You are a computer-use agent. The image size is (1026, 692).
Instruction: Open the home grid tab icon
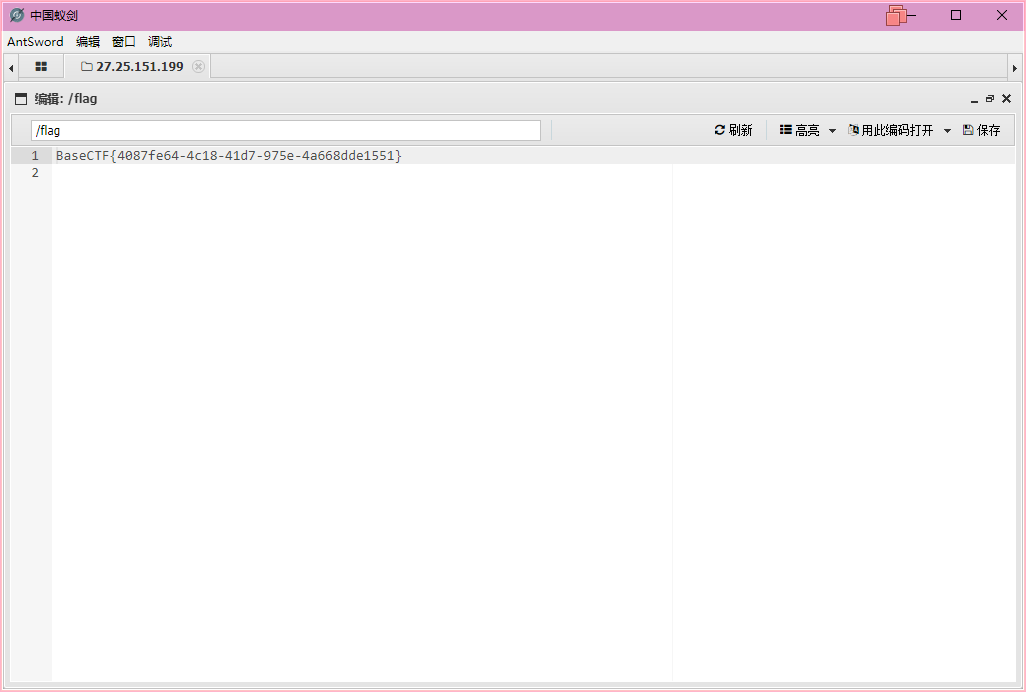pyautogui.click(x=41, y=67)
